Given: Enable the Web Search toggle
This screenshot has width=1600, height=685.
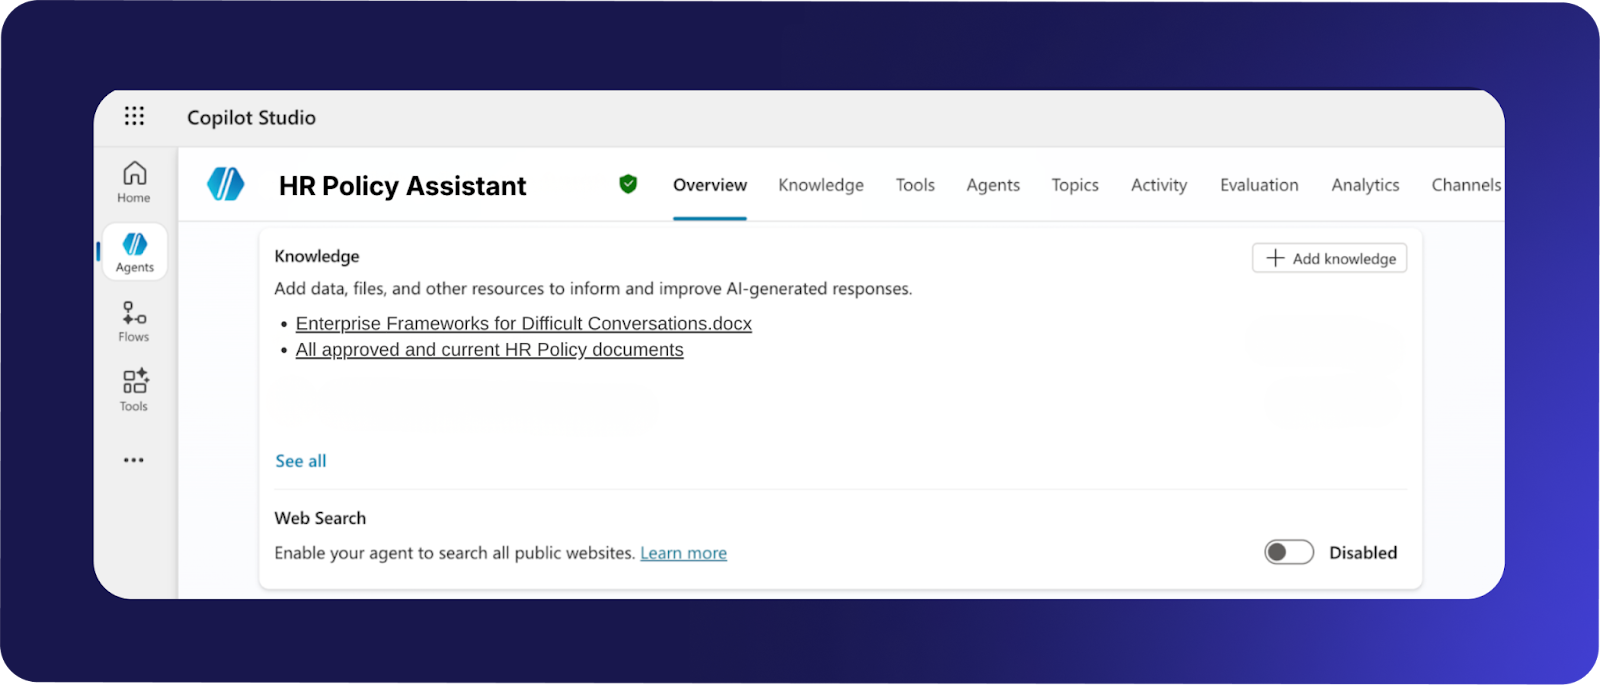Looking at the screenshot, I should tap(1289, 552).
